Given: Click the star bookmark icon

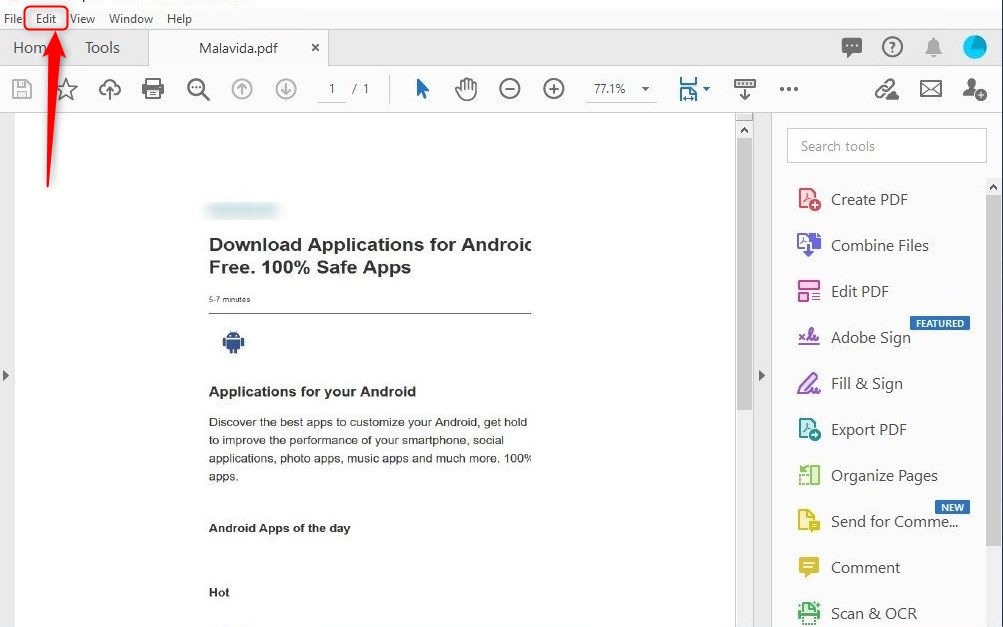Looking at the screenshot, I should click(x=66, y=89).
